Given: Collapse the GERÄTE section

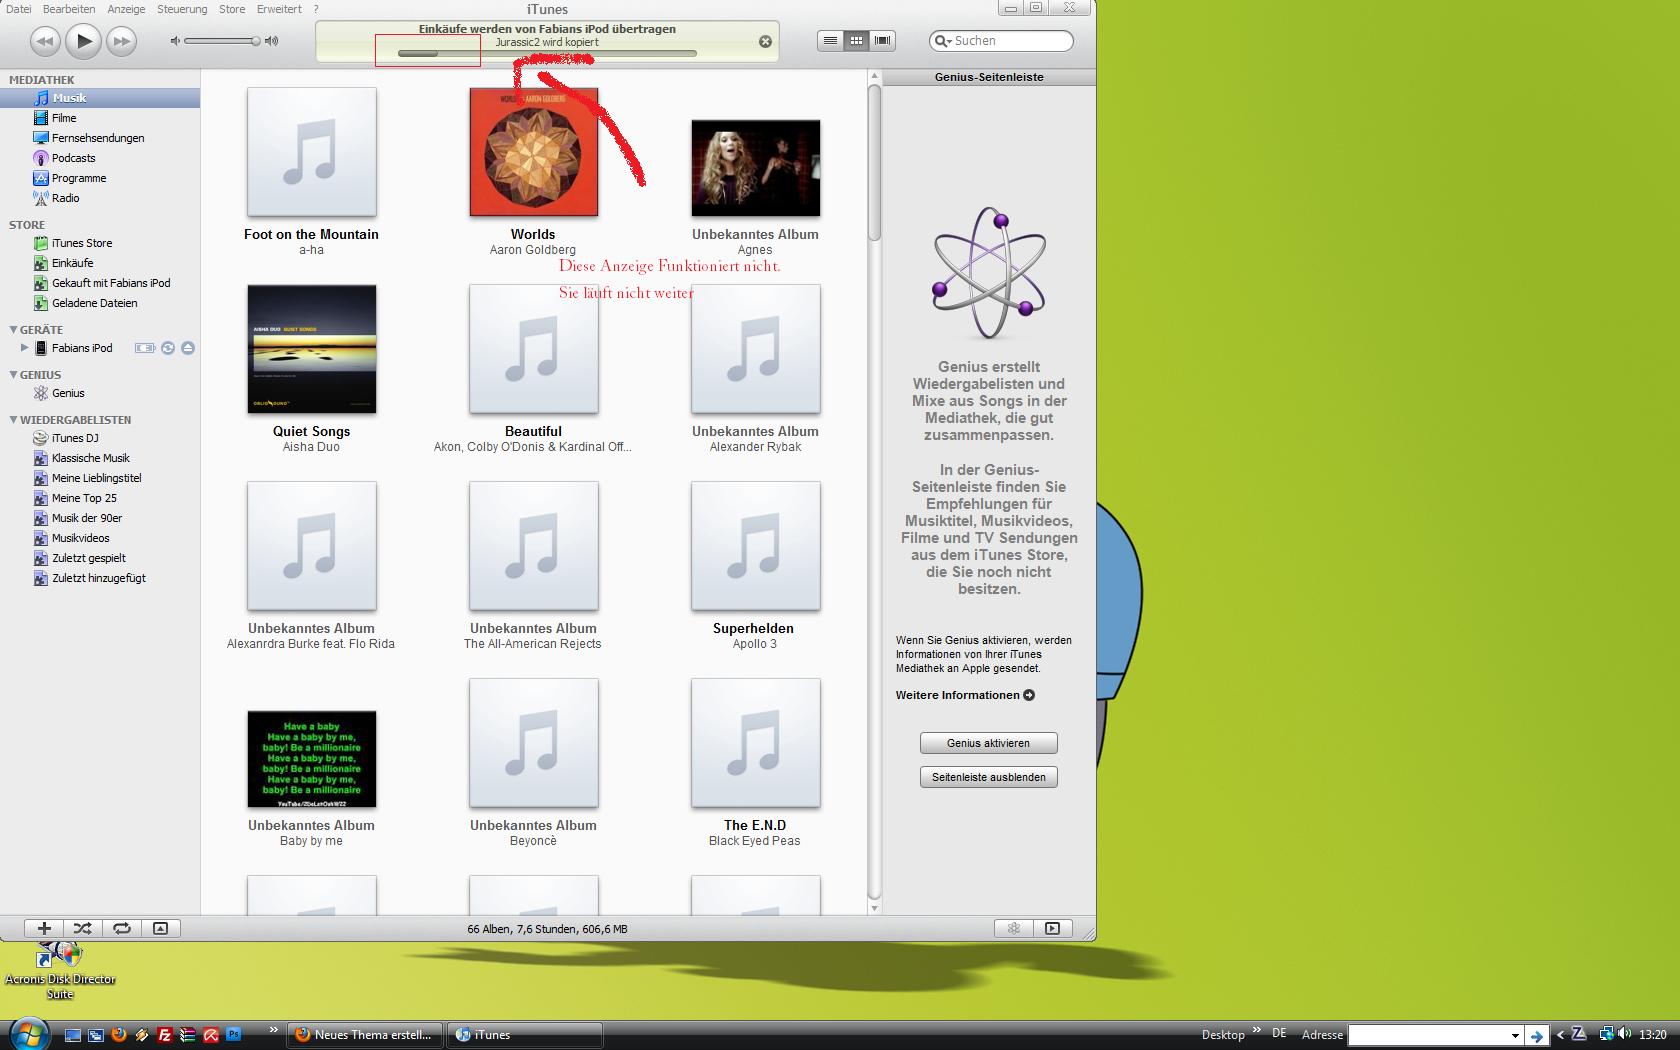Looking at the screenshot, I should (x=13, y=329).
